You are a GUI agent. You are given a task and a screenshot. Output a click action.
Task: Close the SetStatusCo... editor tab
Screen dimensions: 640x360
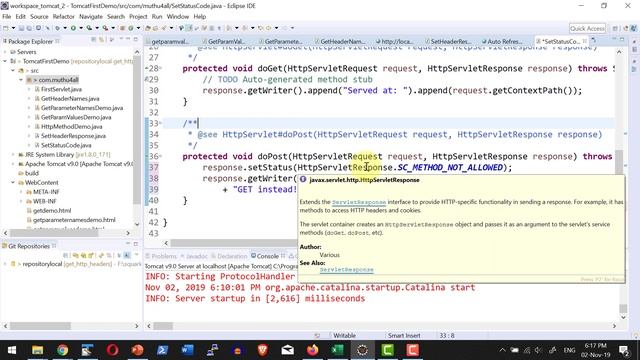click(x=584, y=41)
